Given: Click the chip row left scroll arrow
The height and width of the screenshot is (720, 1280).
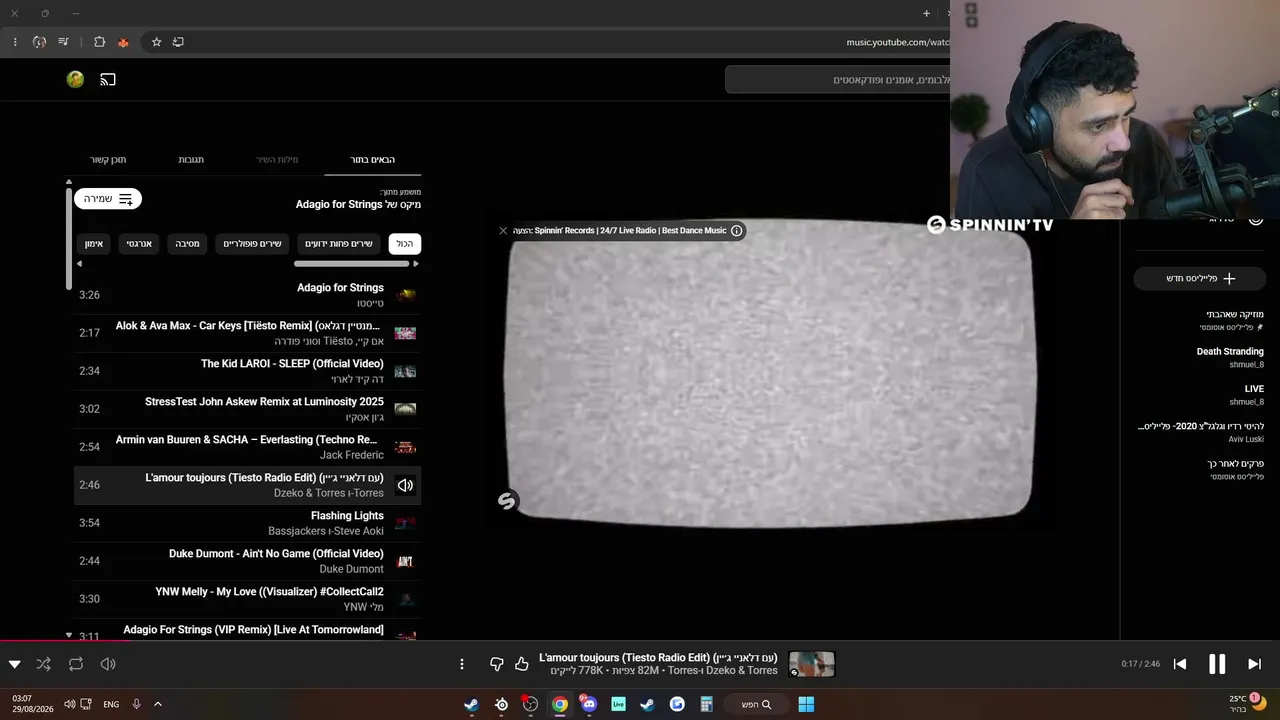Looking at the screenshot, I should pyautogui.click(x=79, y=264).
